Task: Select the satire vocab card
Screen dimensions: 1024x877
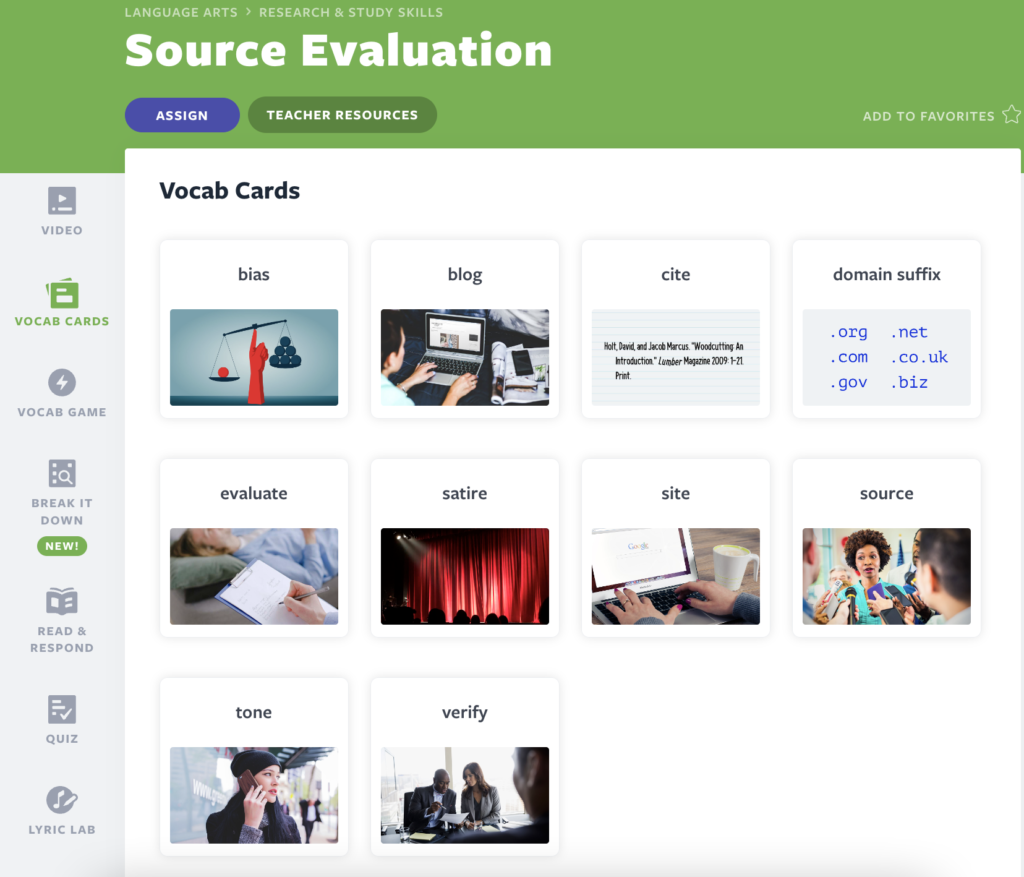Action: [x=464, y=547]
